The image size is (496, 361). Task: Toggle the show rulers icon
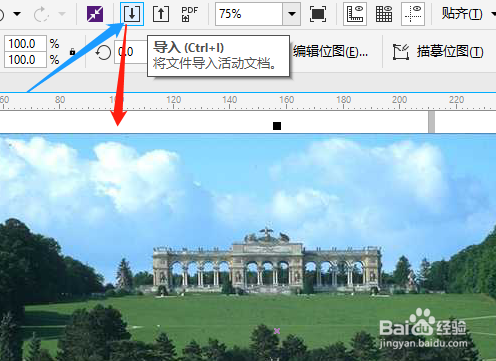coord(355,14)
